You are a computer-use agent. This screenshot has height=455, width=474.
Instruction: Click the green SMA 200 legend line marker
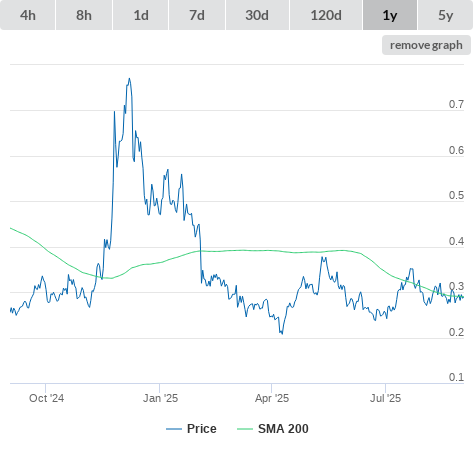(x=245, y=429)
